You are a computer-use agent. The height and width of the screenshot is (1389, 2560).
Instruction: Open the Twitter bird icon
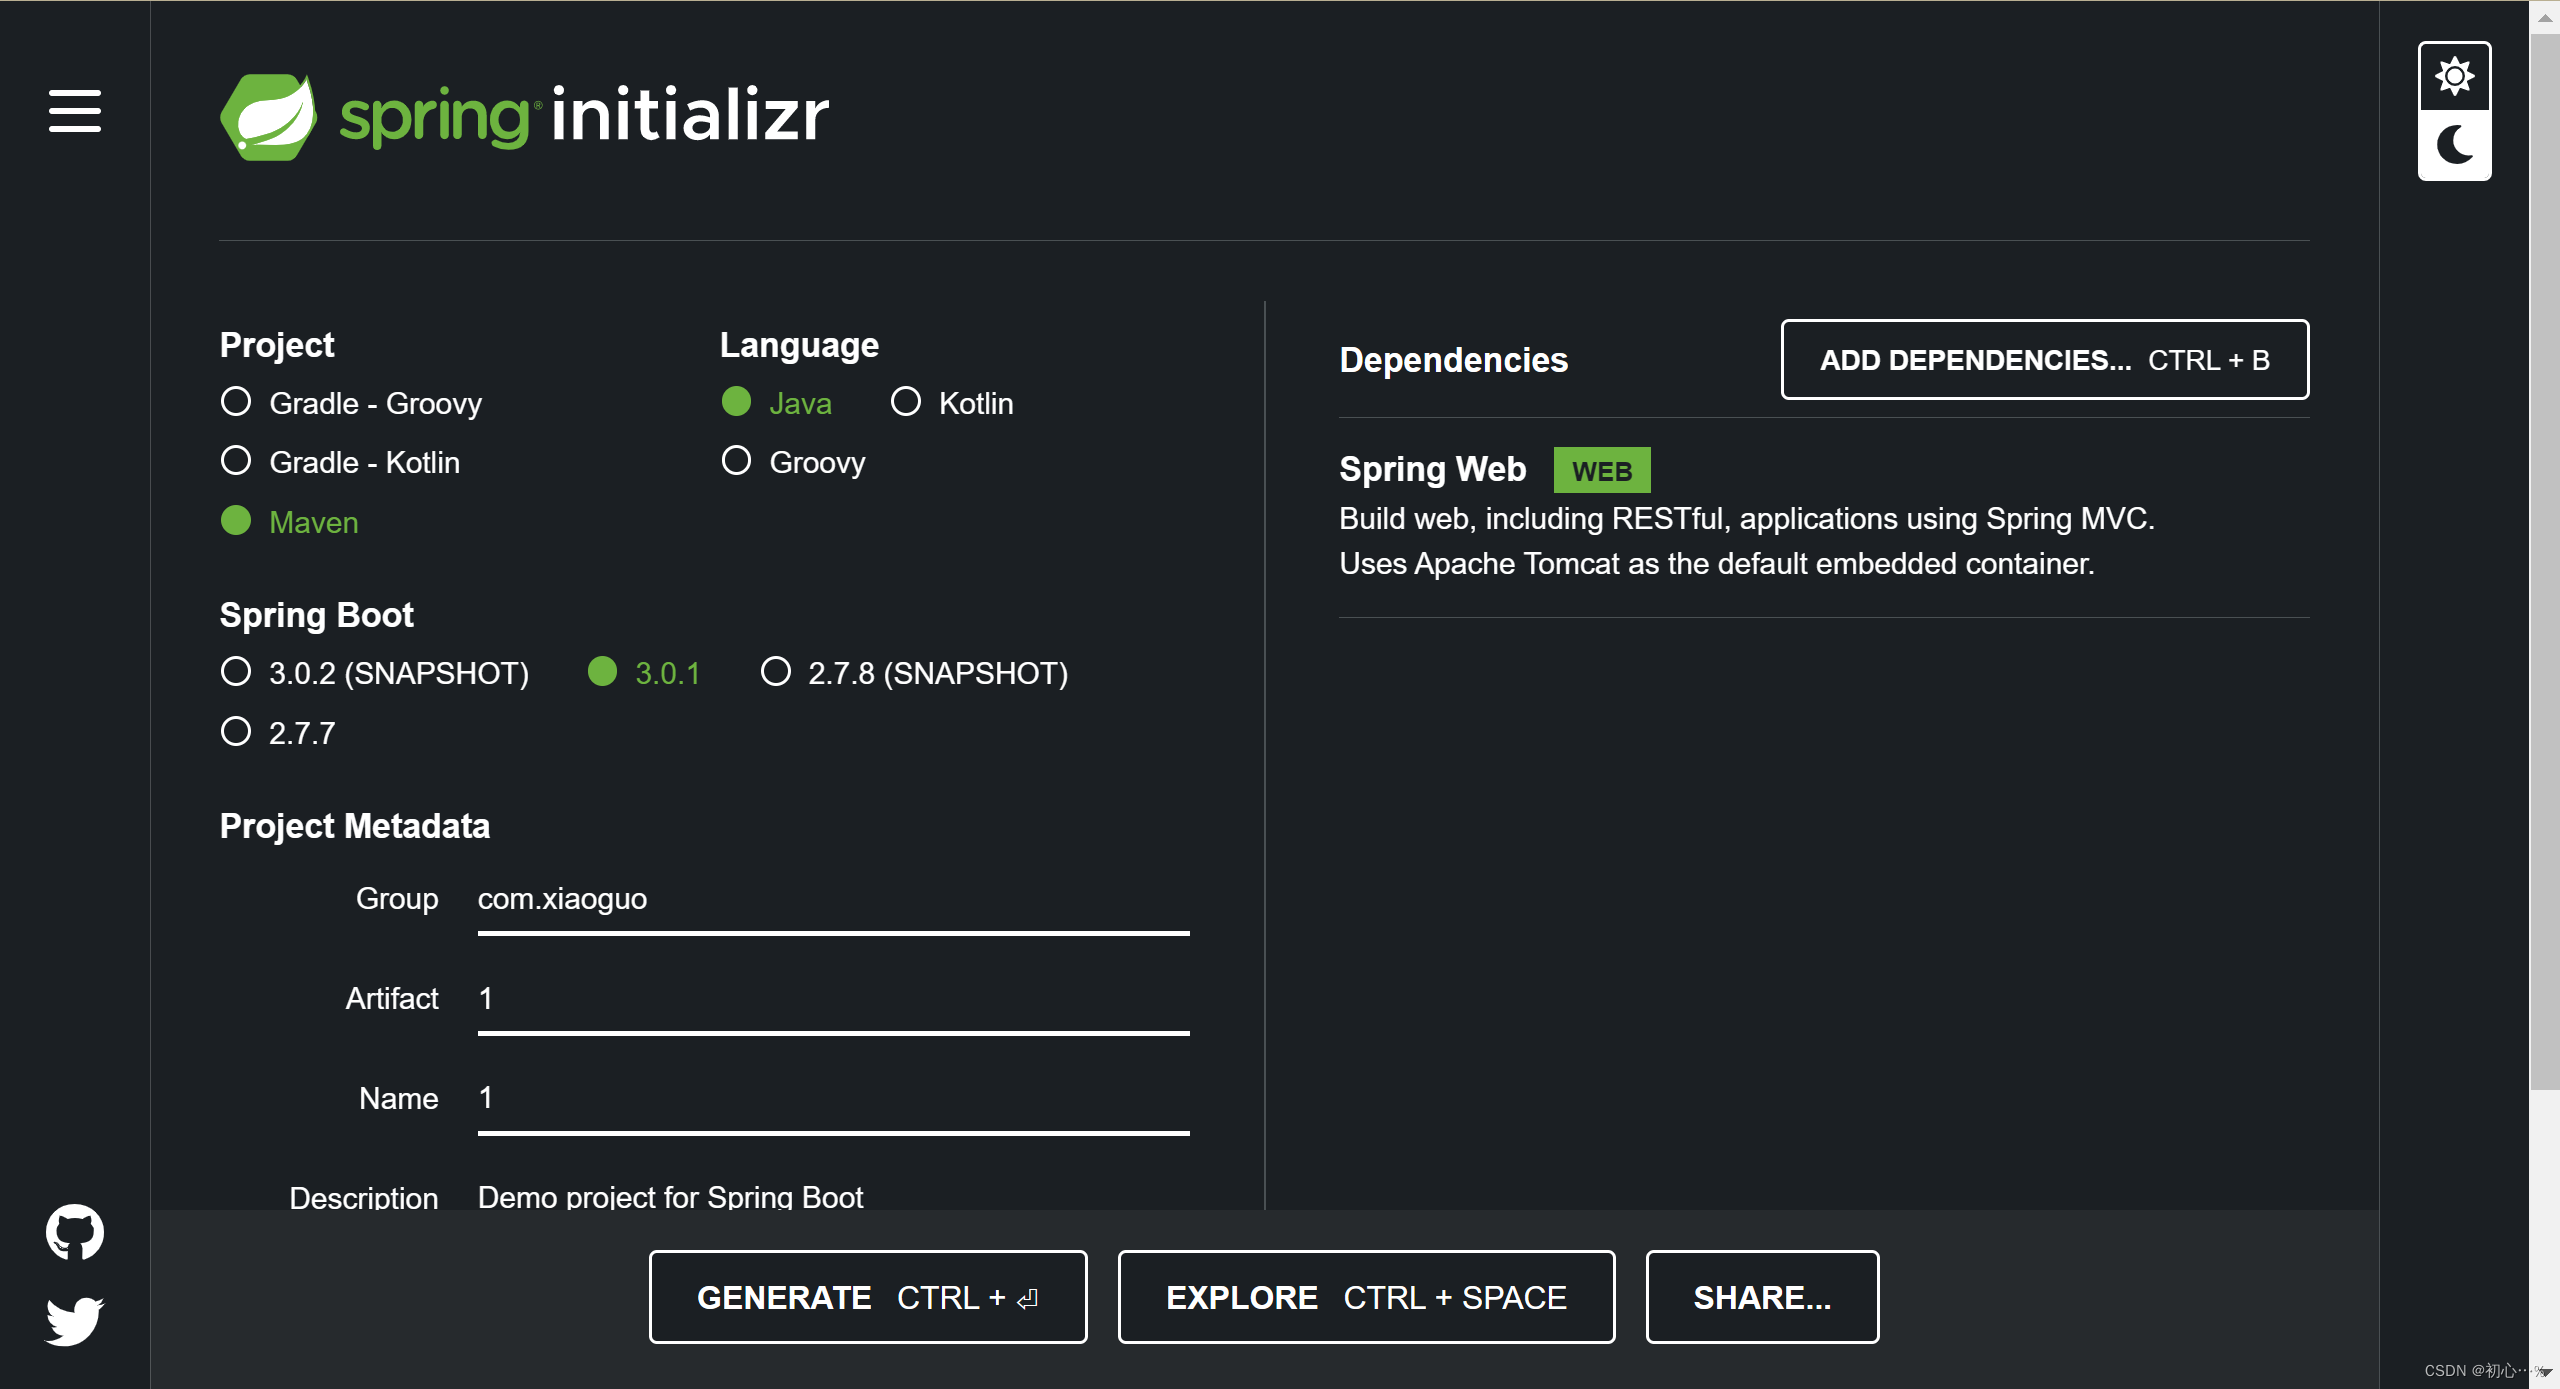75,1320
